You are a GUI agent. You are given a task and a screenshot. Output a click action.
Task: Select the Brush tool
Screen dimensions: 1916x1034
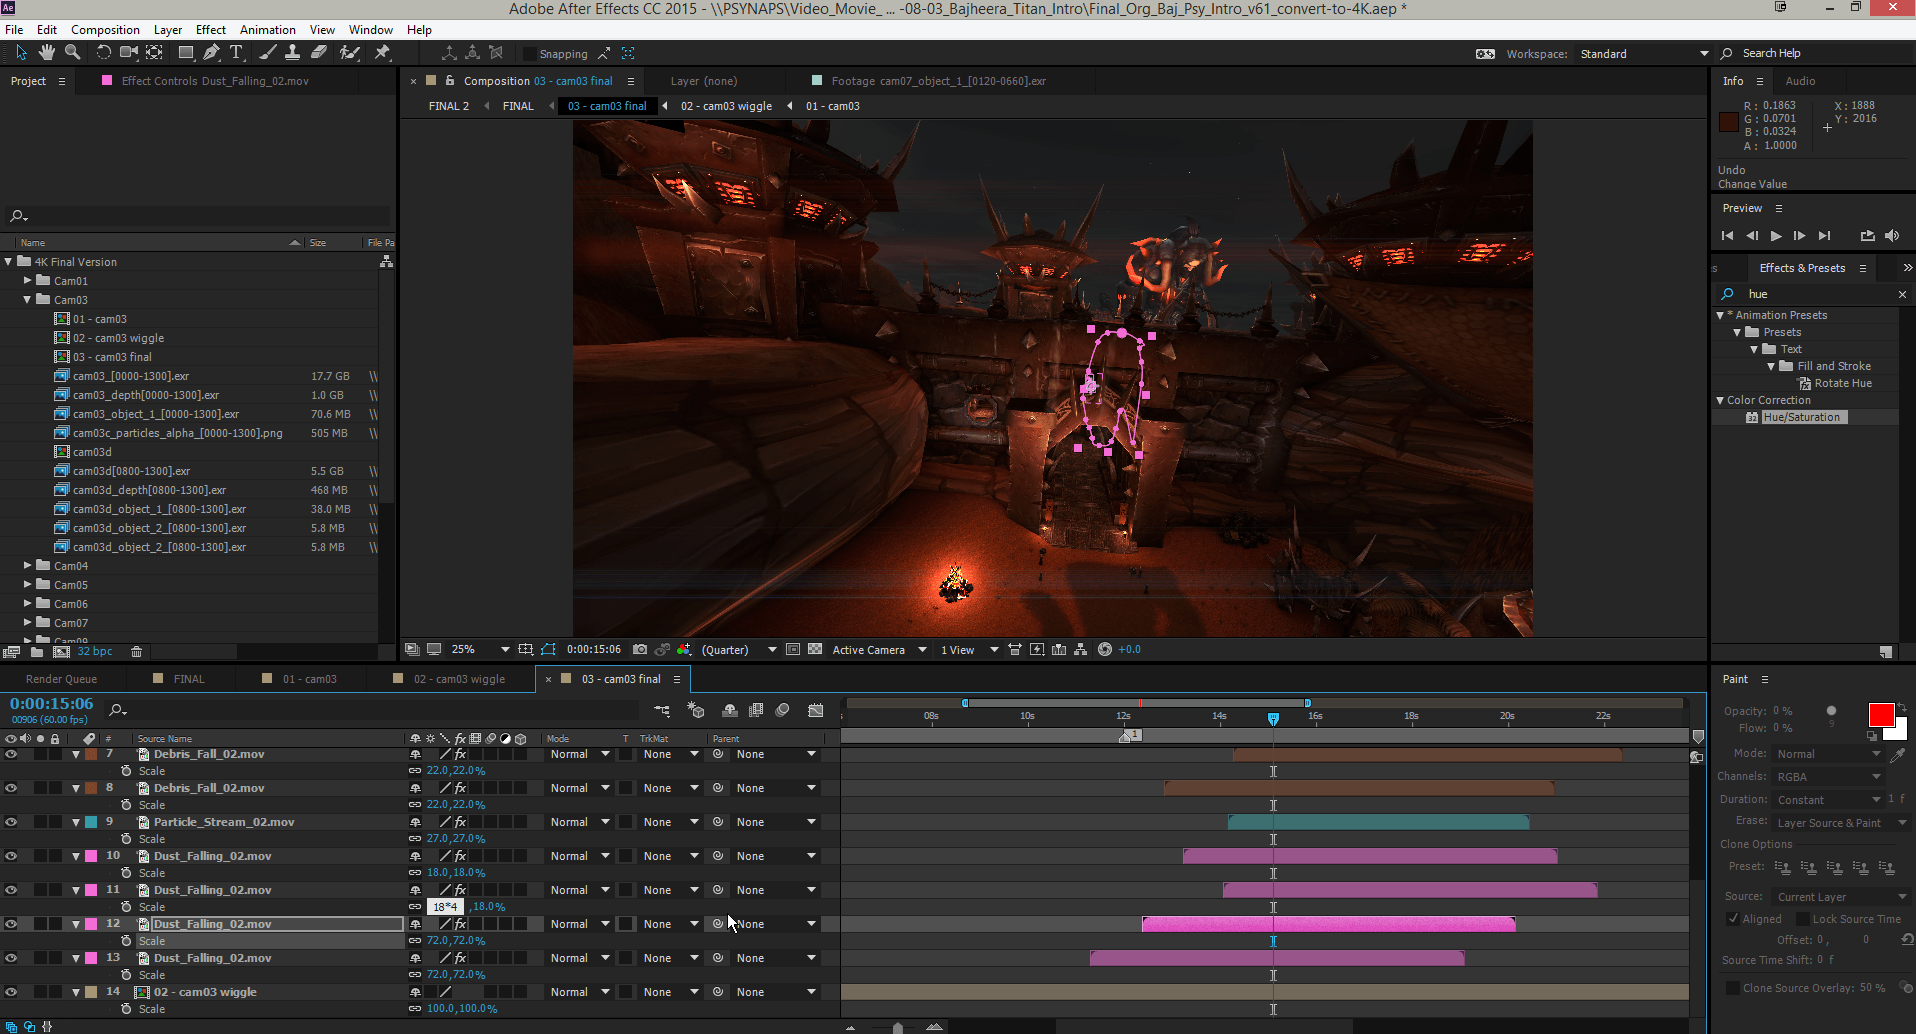[x=268, y=52]
